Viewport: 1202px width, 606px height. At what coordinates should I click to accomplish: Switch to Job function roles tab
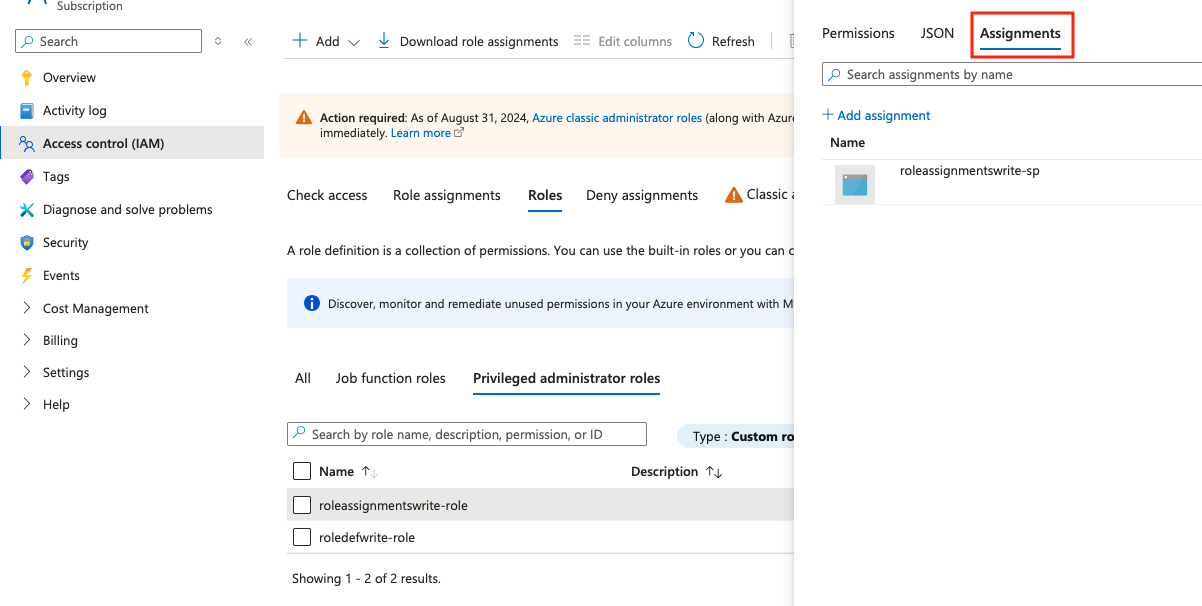point(391,378)
